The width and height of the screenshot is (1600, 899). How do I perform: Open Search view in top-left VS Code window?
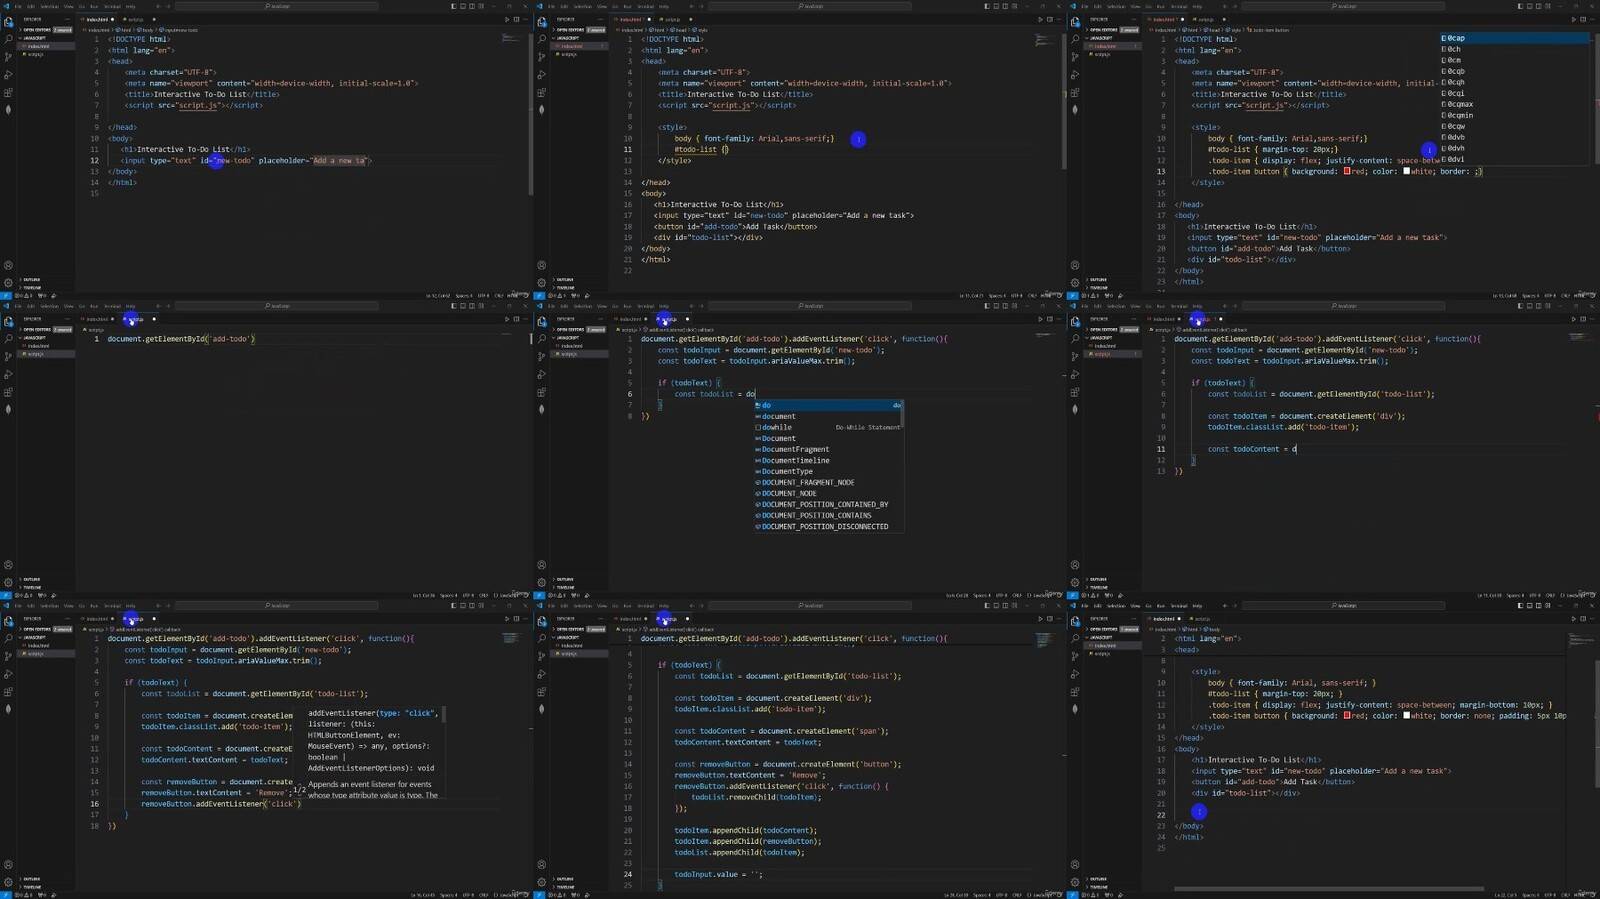[x=8, y=39]
